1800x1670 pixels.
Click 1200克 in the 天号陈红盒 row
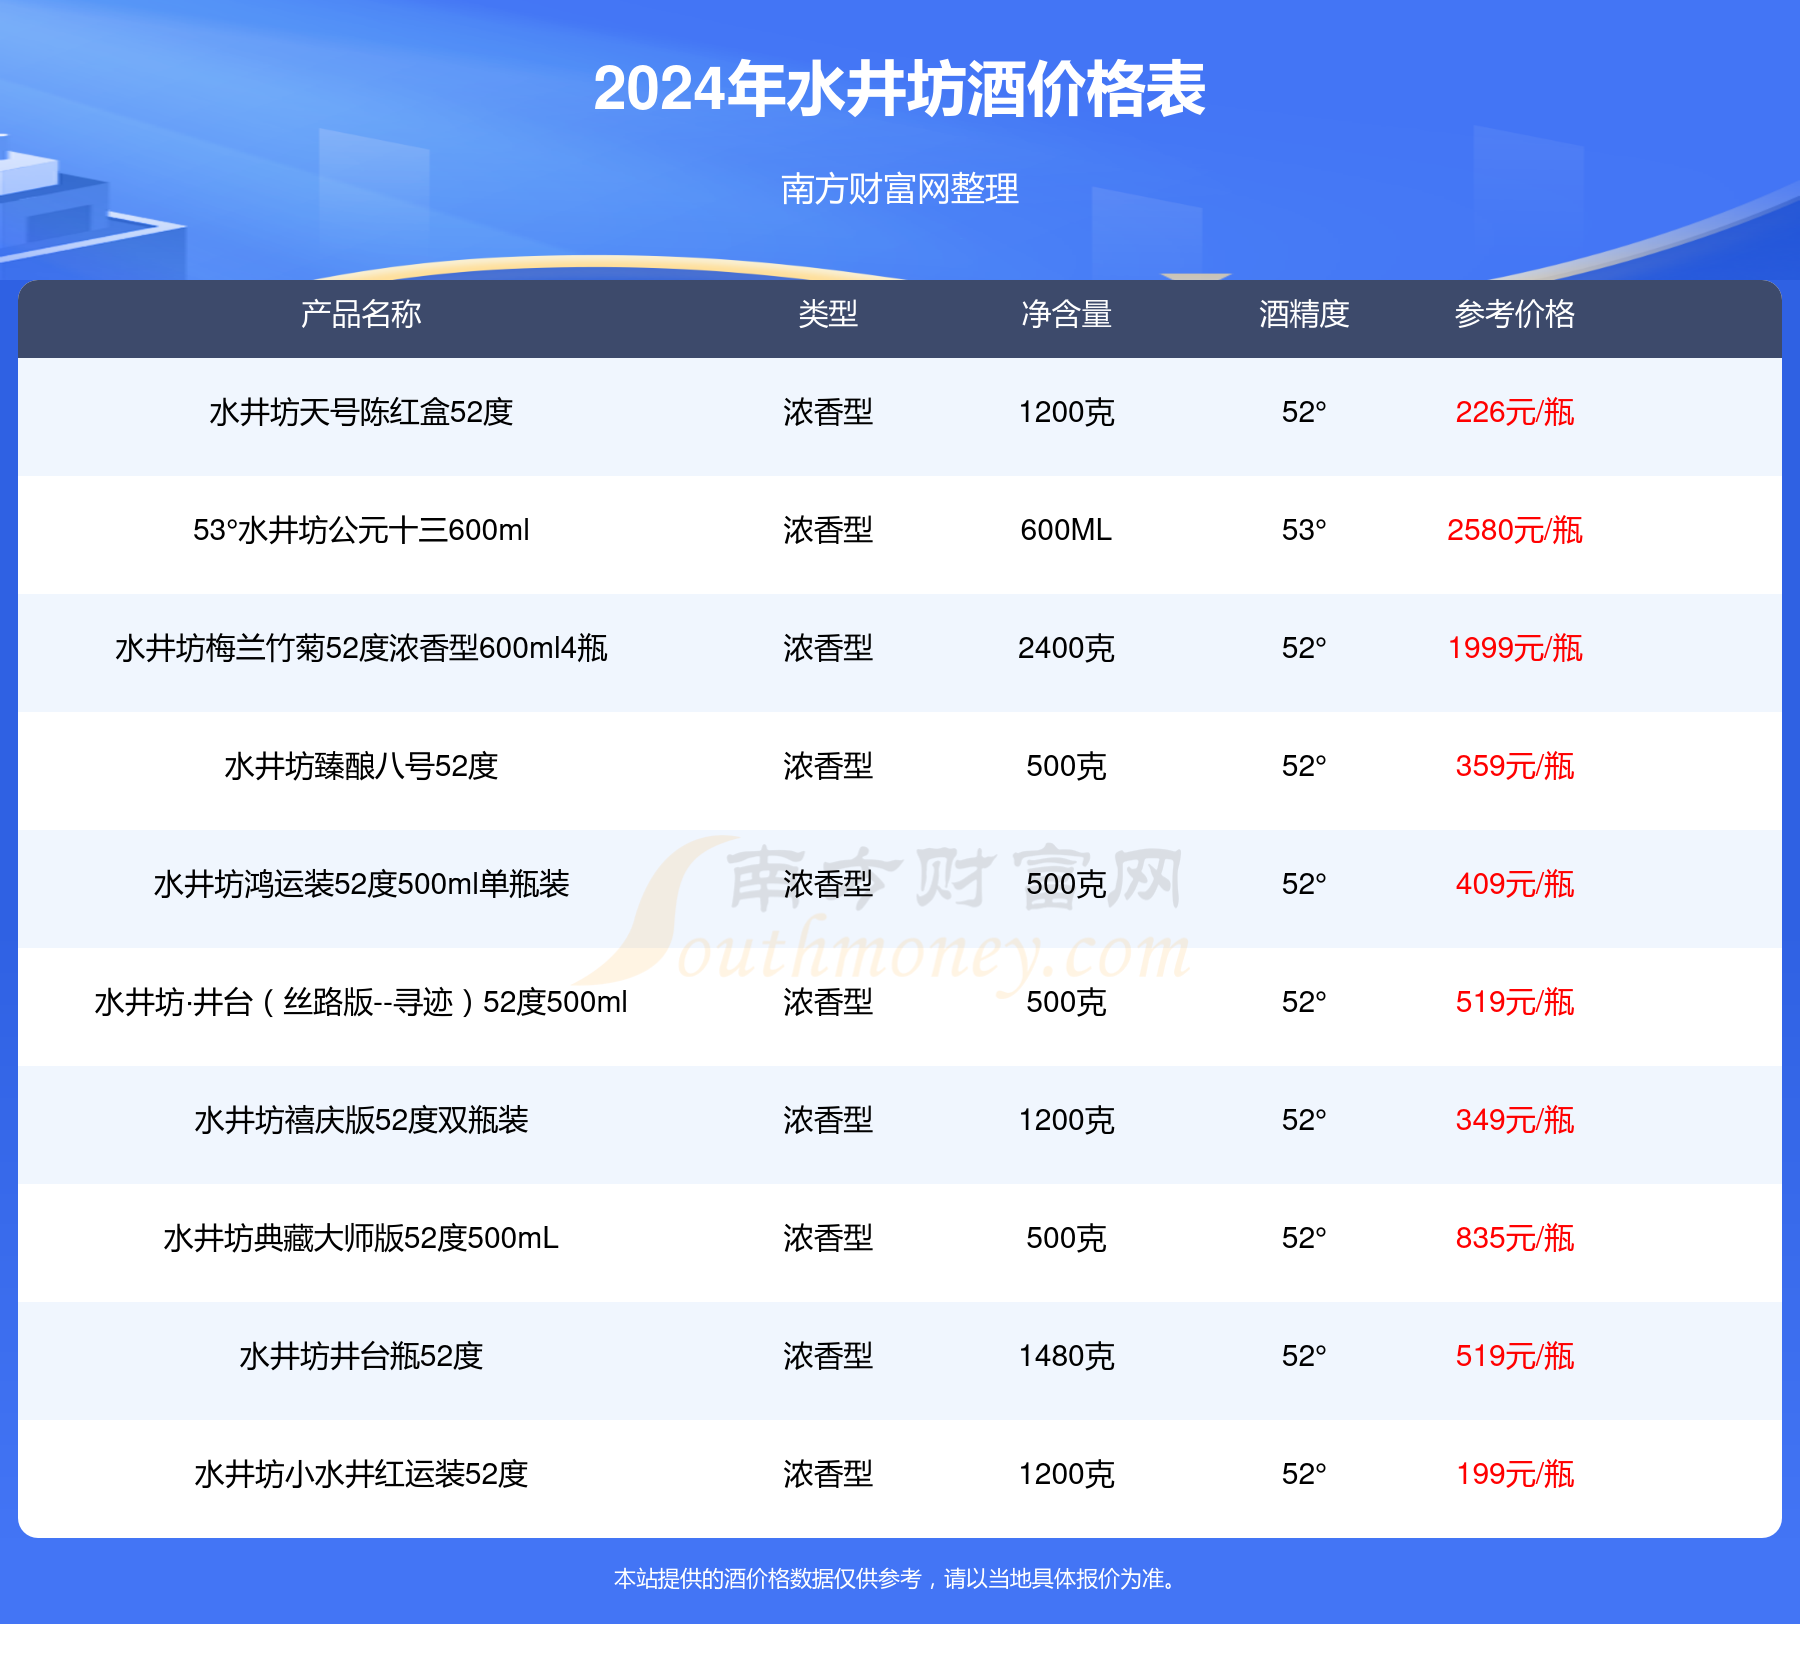click(1066, 412)
